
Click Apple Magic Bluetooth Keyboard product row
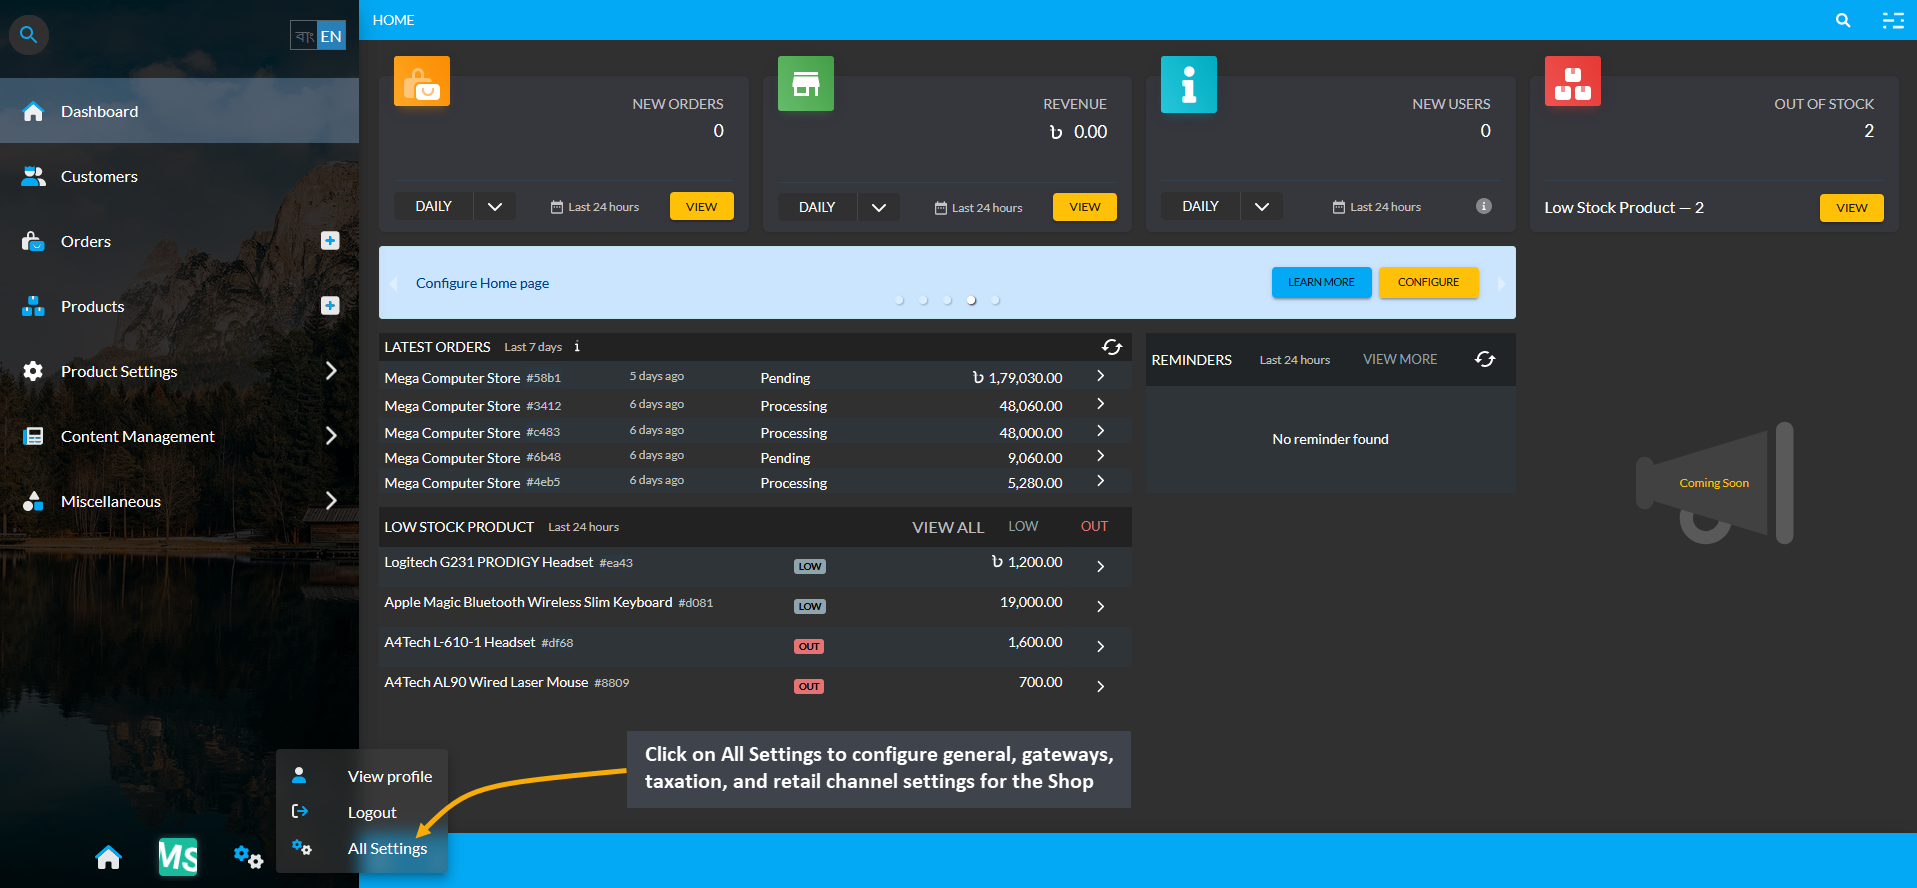[755, 606]
